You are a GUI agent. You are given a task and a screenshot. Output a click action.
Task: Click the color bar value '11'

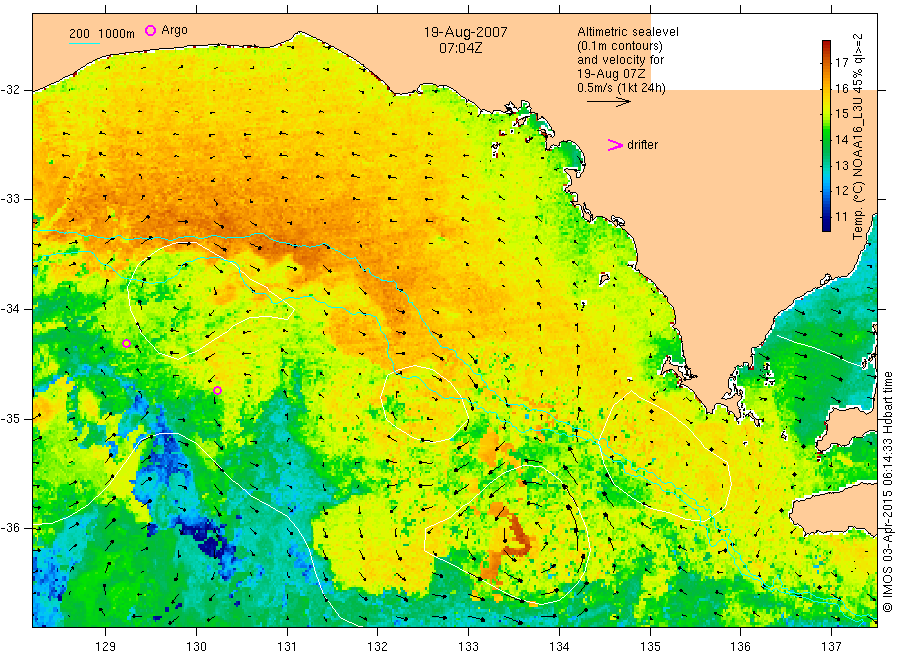click(841, 216)
